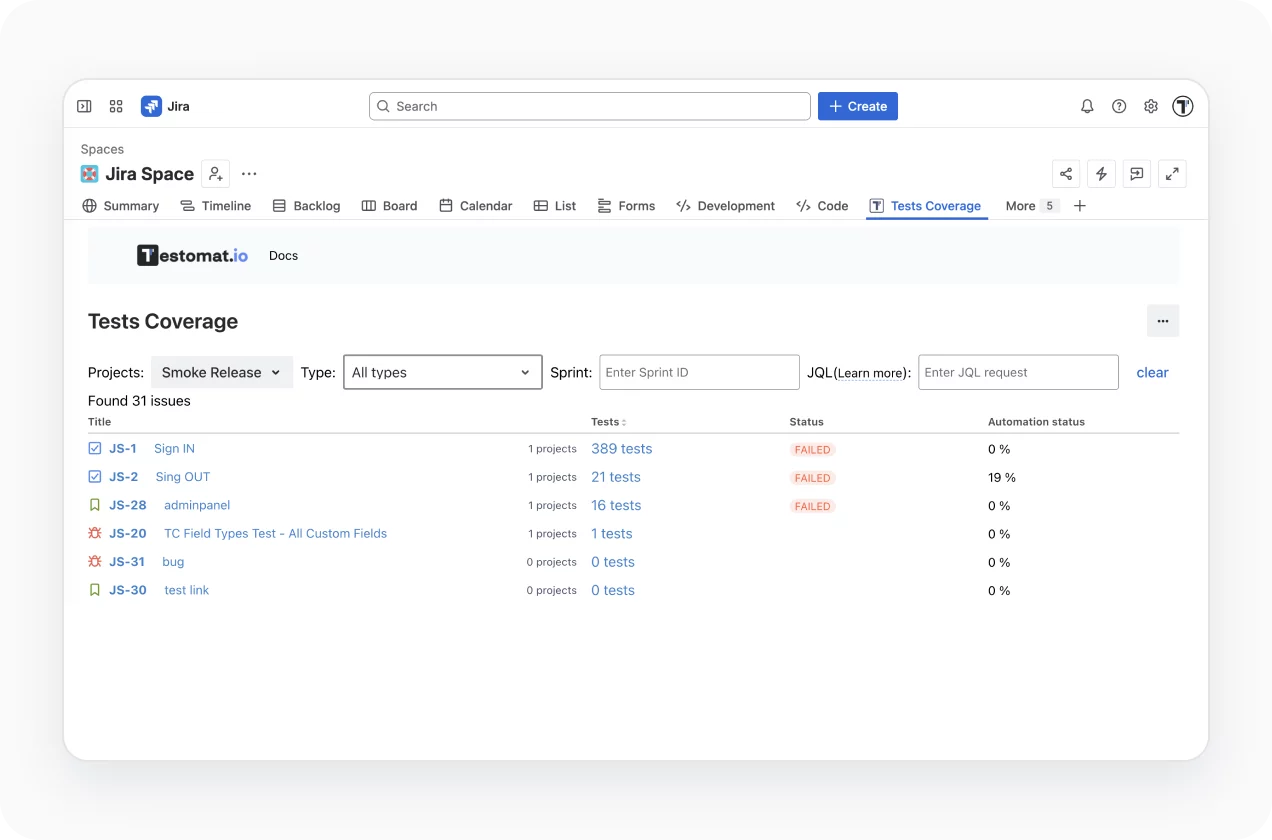The image size is (1272, 840).
Task: Click the Jira Space life-ring icon
Action: [x=90, y=174]
